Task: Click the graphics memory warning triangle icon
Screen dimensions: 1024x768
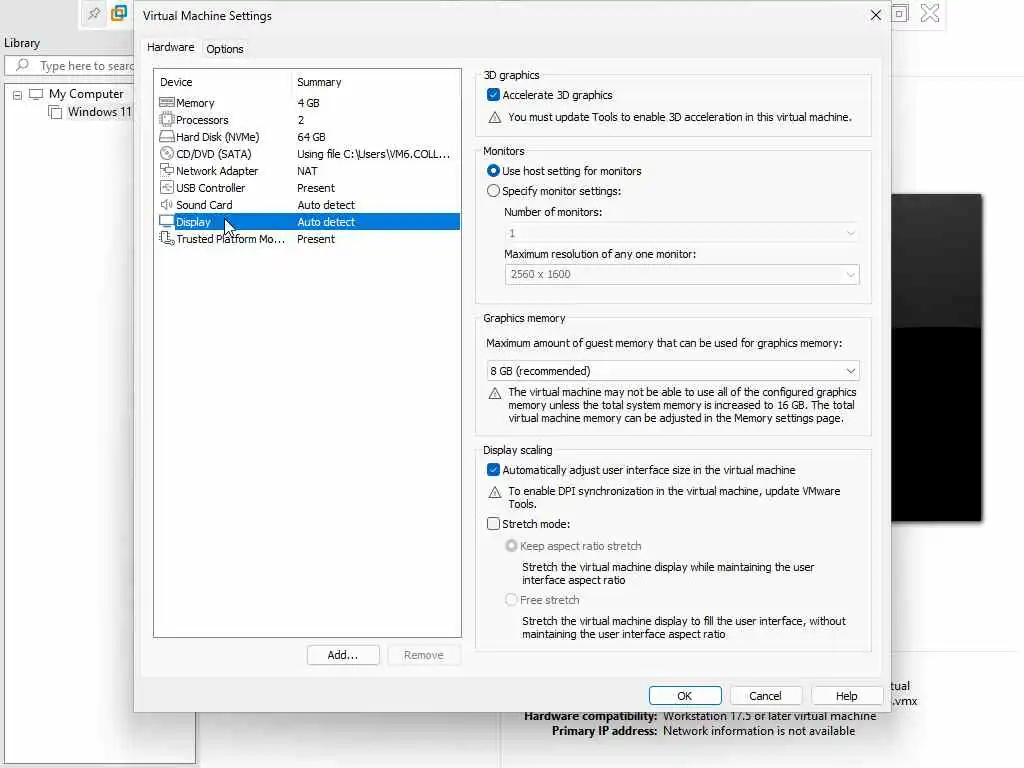Action: [x=494, y=393]
